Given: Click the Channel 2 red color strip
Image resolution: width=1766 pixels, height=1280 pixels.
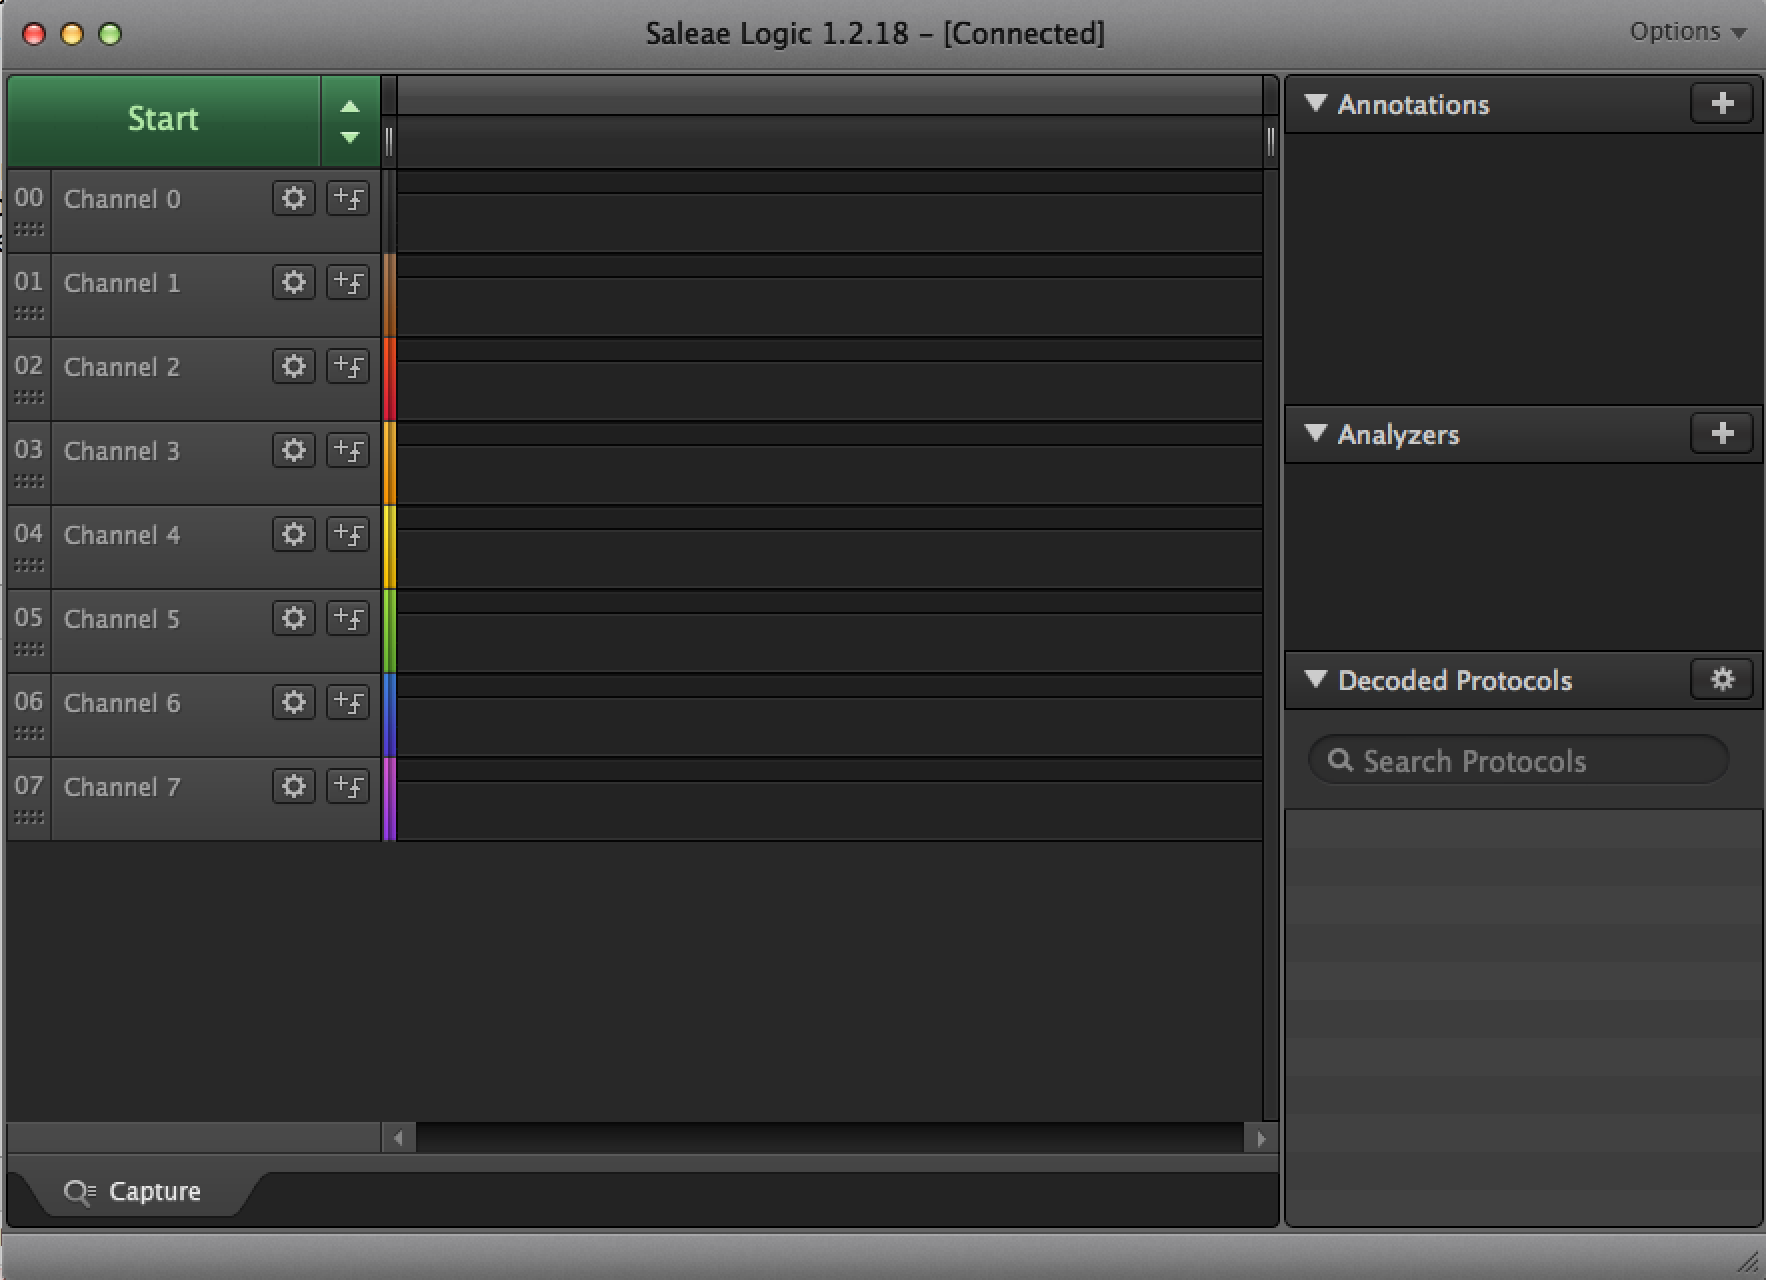Looking at the screenshot, I should [x=389, y=379].
